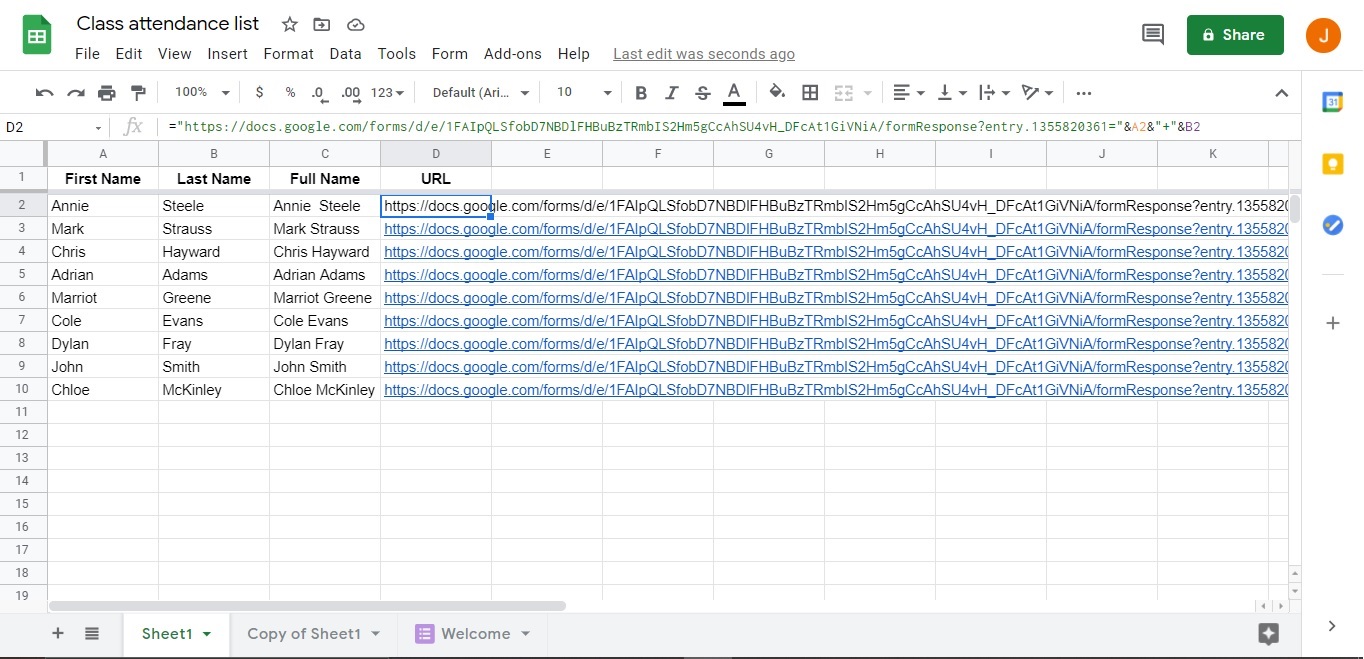Choose the fill color bucket

pyautogui.click(x=777, y=93)
